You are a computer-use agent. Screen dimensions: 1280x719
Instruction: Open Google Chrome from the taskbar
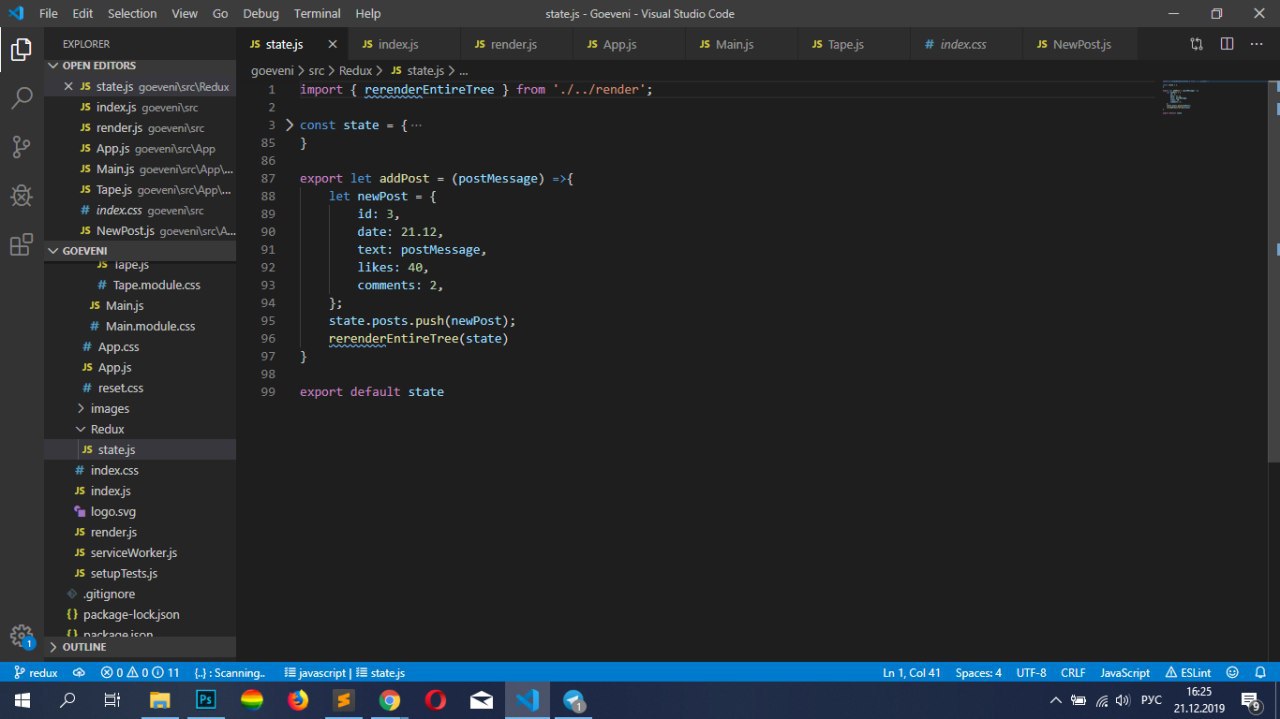[x=390, y=700]
